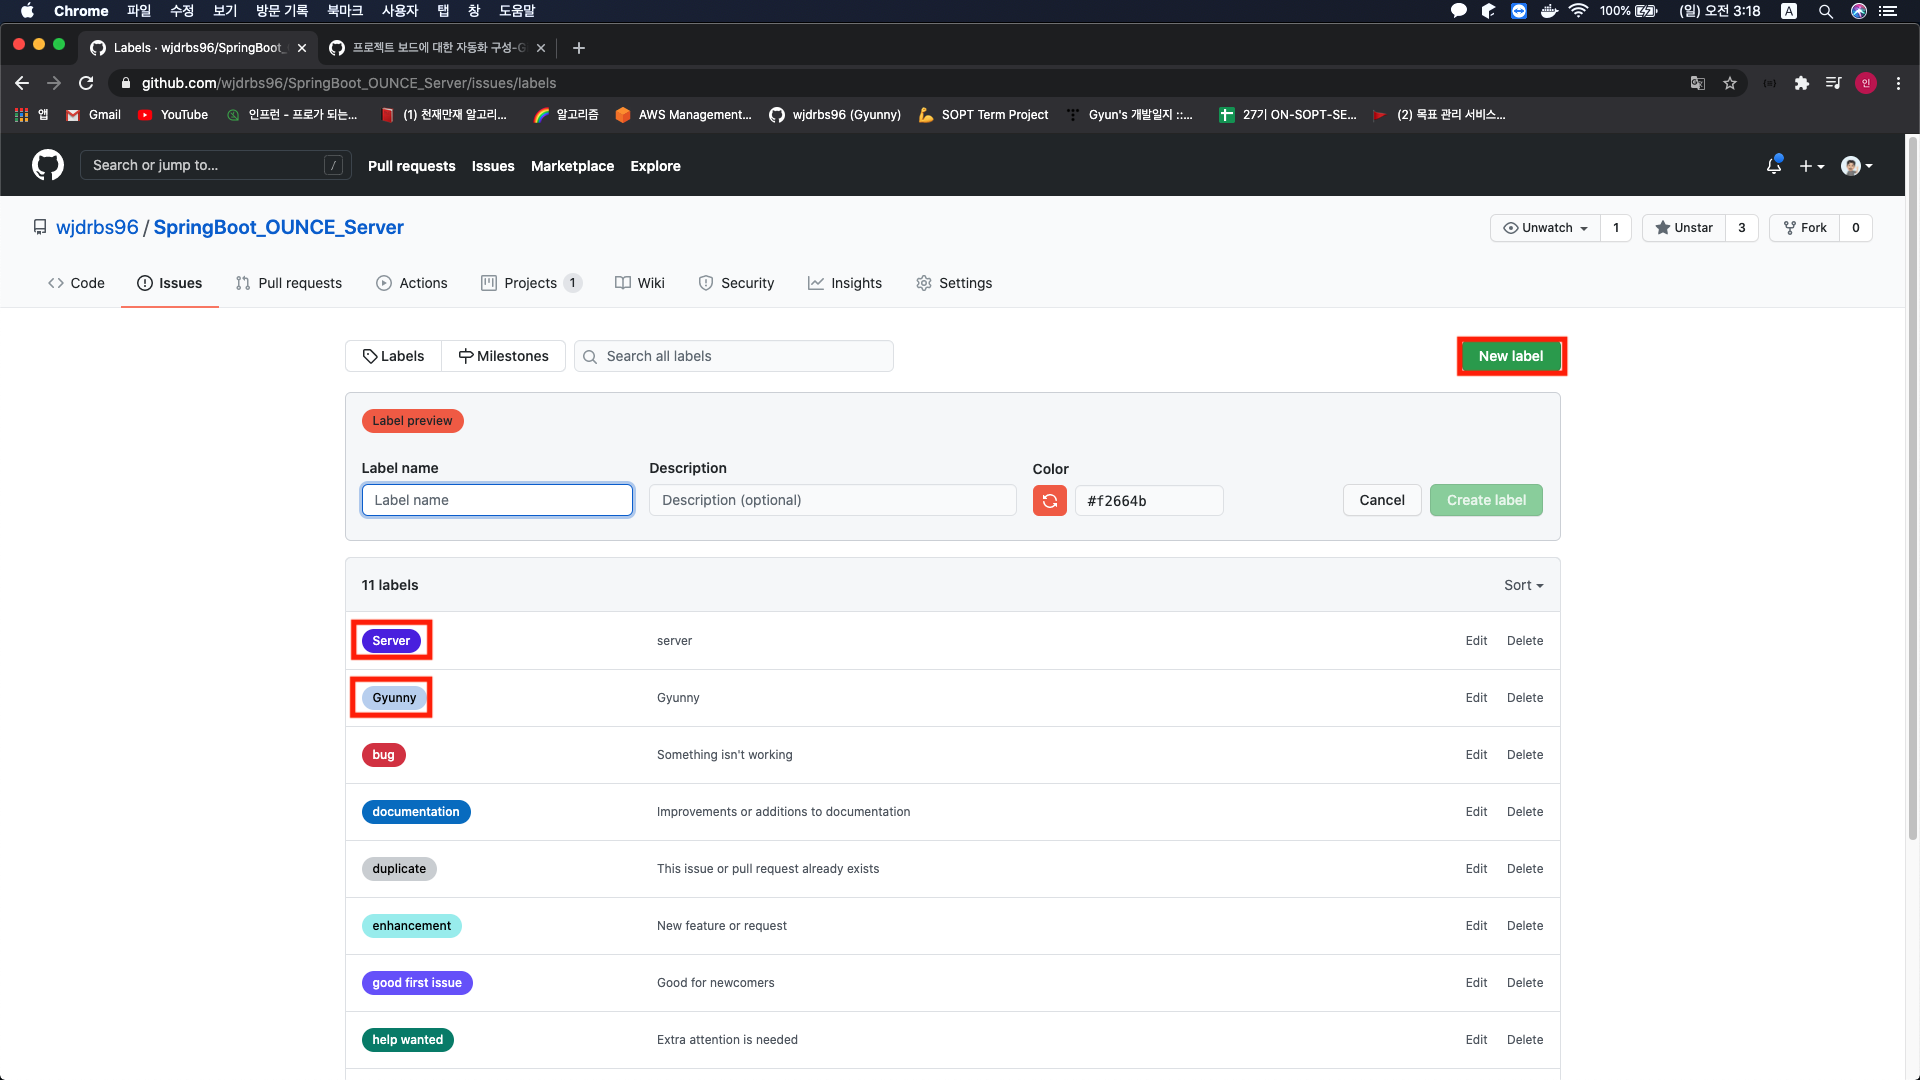Bookmark page with star icon
Image resolution: width=1920 pixels, height=1080 pixels.
click(1730, 83)
